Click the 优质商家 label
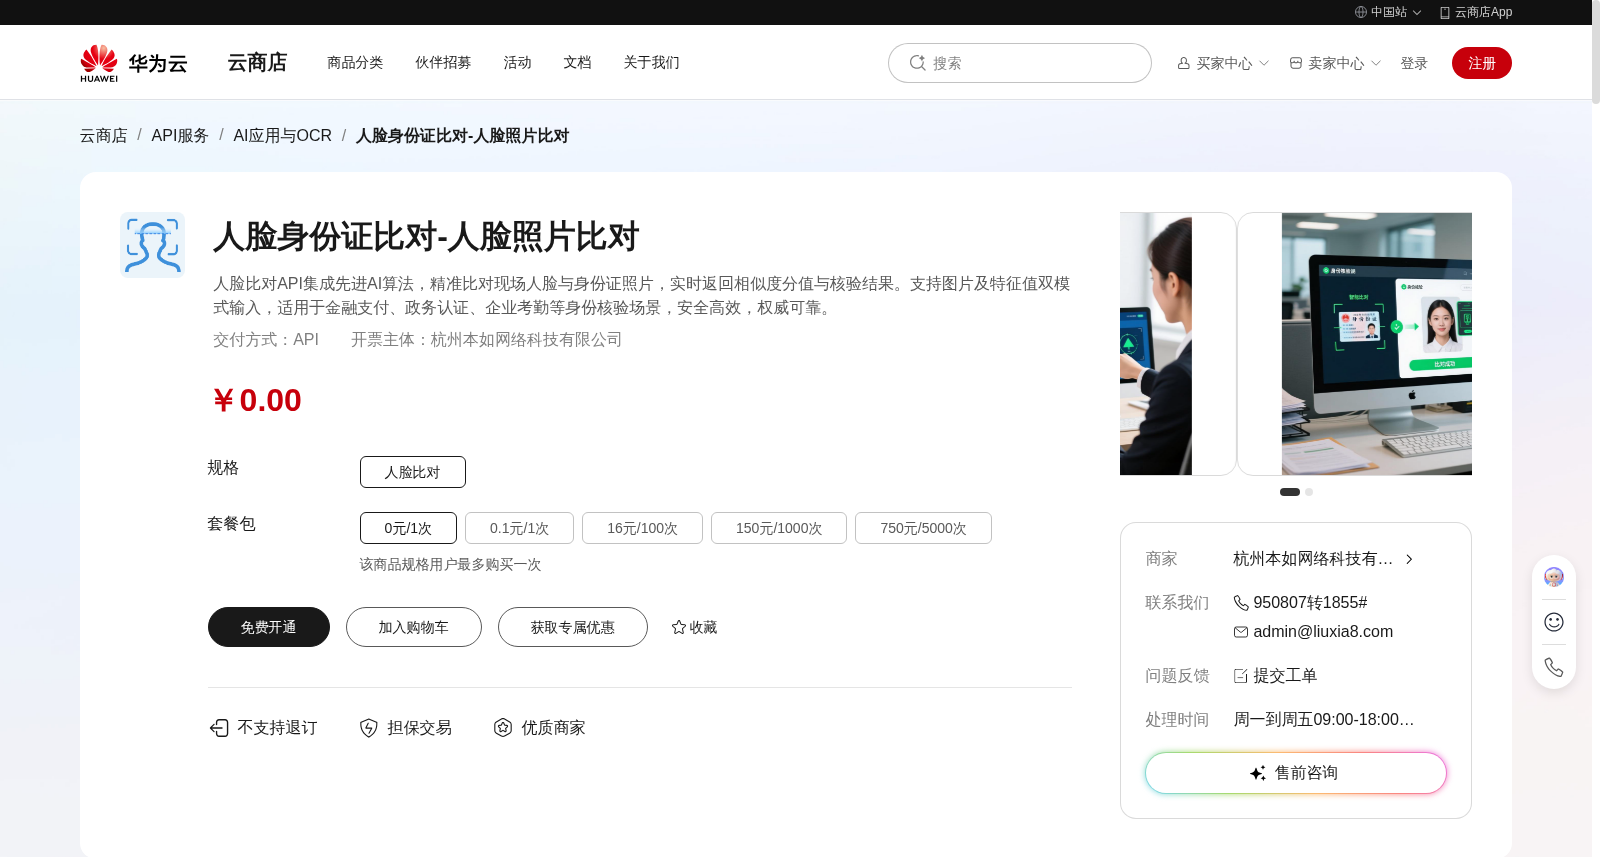The image size is (1600, 857). pos(553,728)
